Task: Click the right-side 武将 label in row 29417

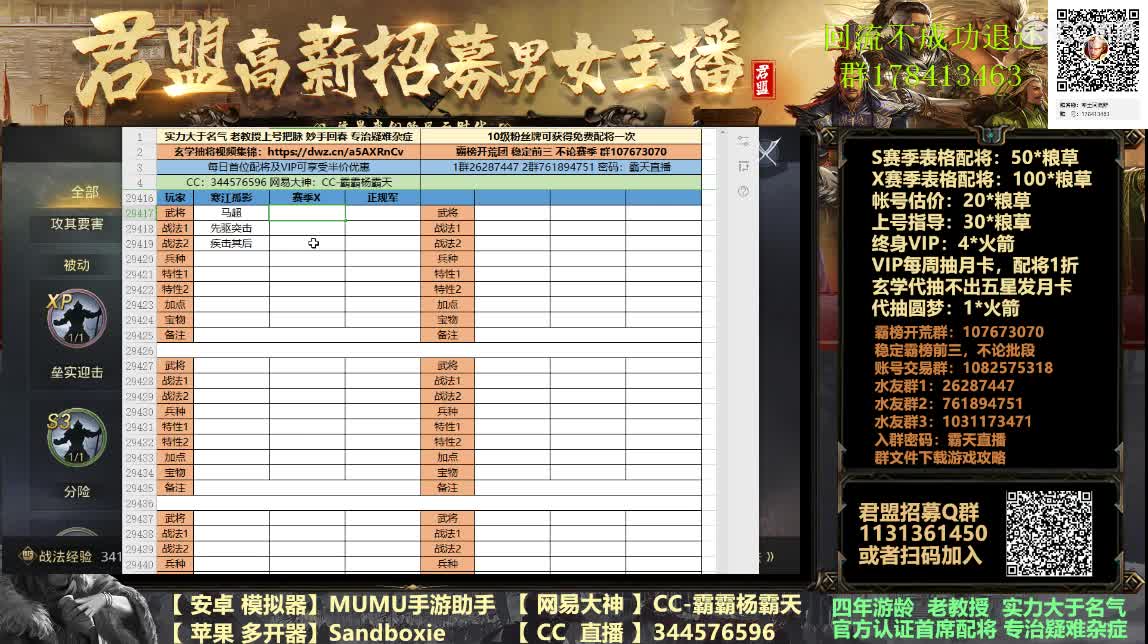Action: pyautogui.click(x=447, y=213)
